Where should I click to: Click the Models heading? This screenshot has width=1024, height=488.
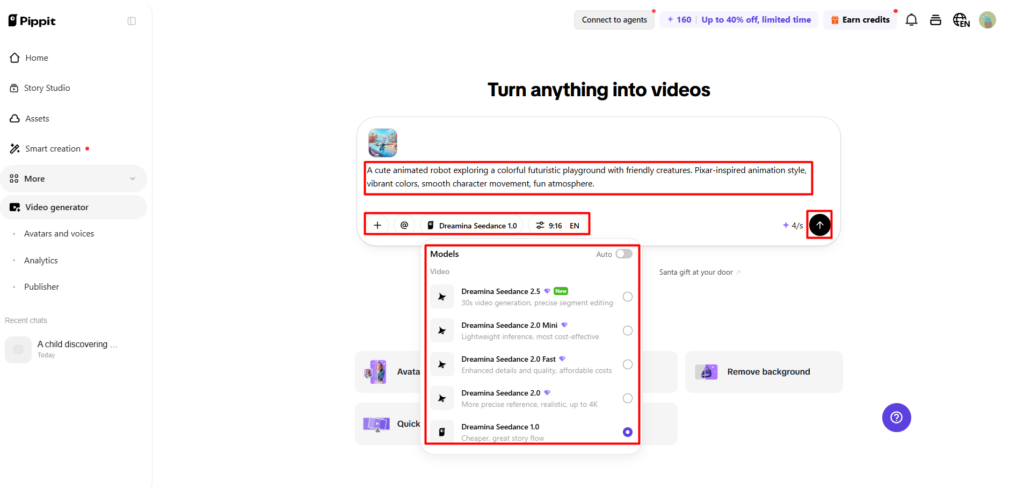[x=444, y=253]
